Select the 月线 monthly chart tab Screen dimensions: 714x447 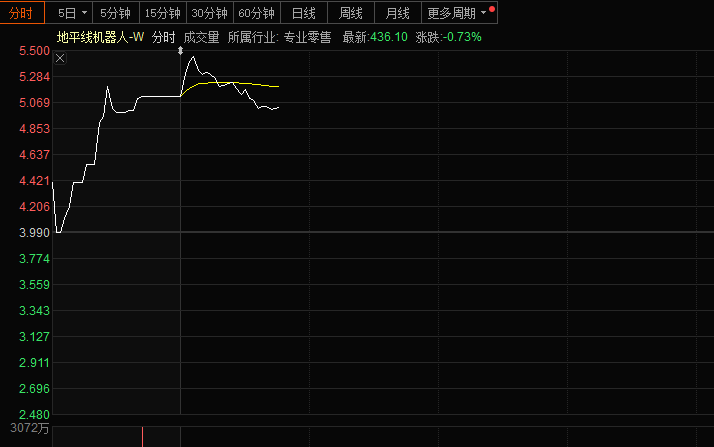point(397,13)
